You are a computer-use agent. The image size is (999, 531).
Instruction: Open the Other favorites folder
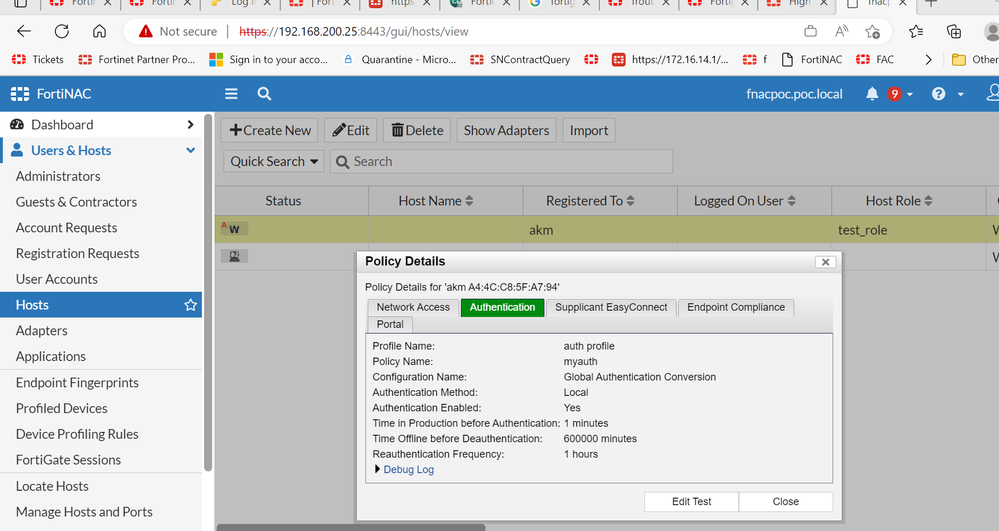tap(975, 59)
